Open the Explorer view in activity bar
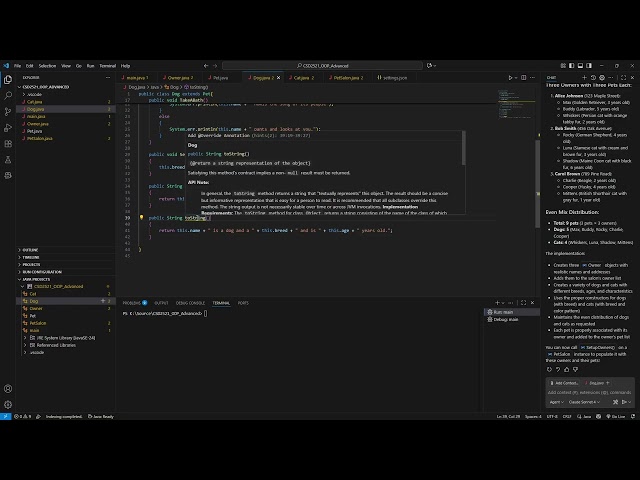The image size is (640, 480). (8, 80)
